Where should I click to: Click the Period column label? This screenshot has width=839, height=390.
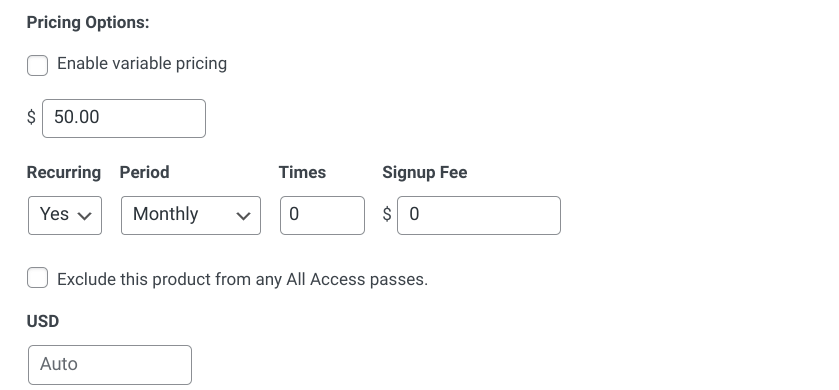pyautogui.click(x=144, y=172)
